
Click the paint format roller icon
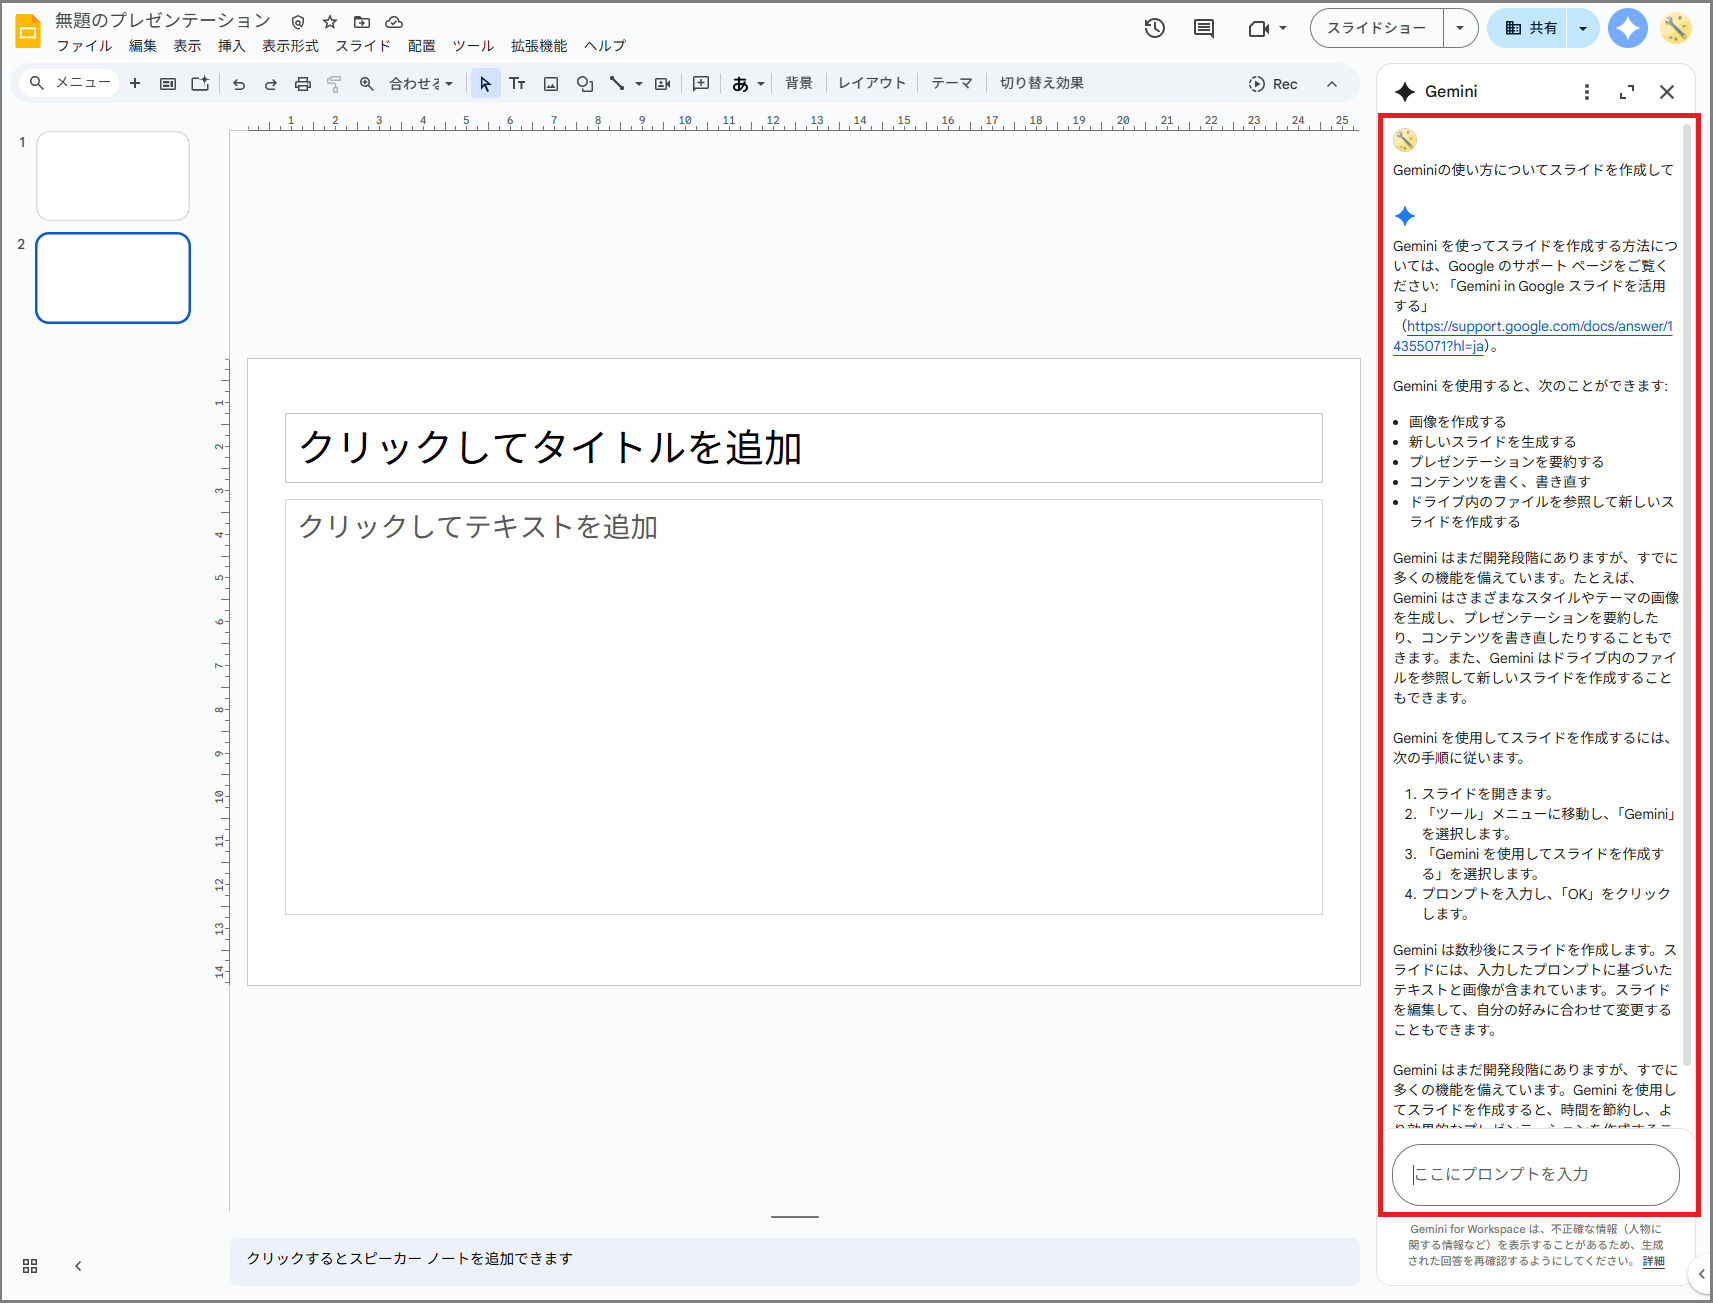[335, 84]
